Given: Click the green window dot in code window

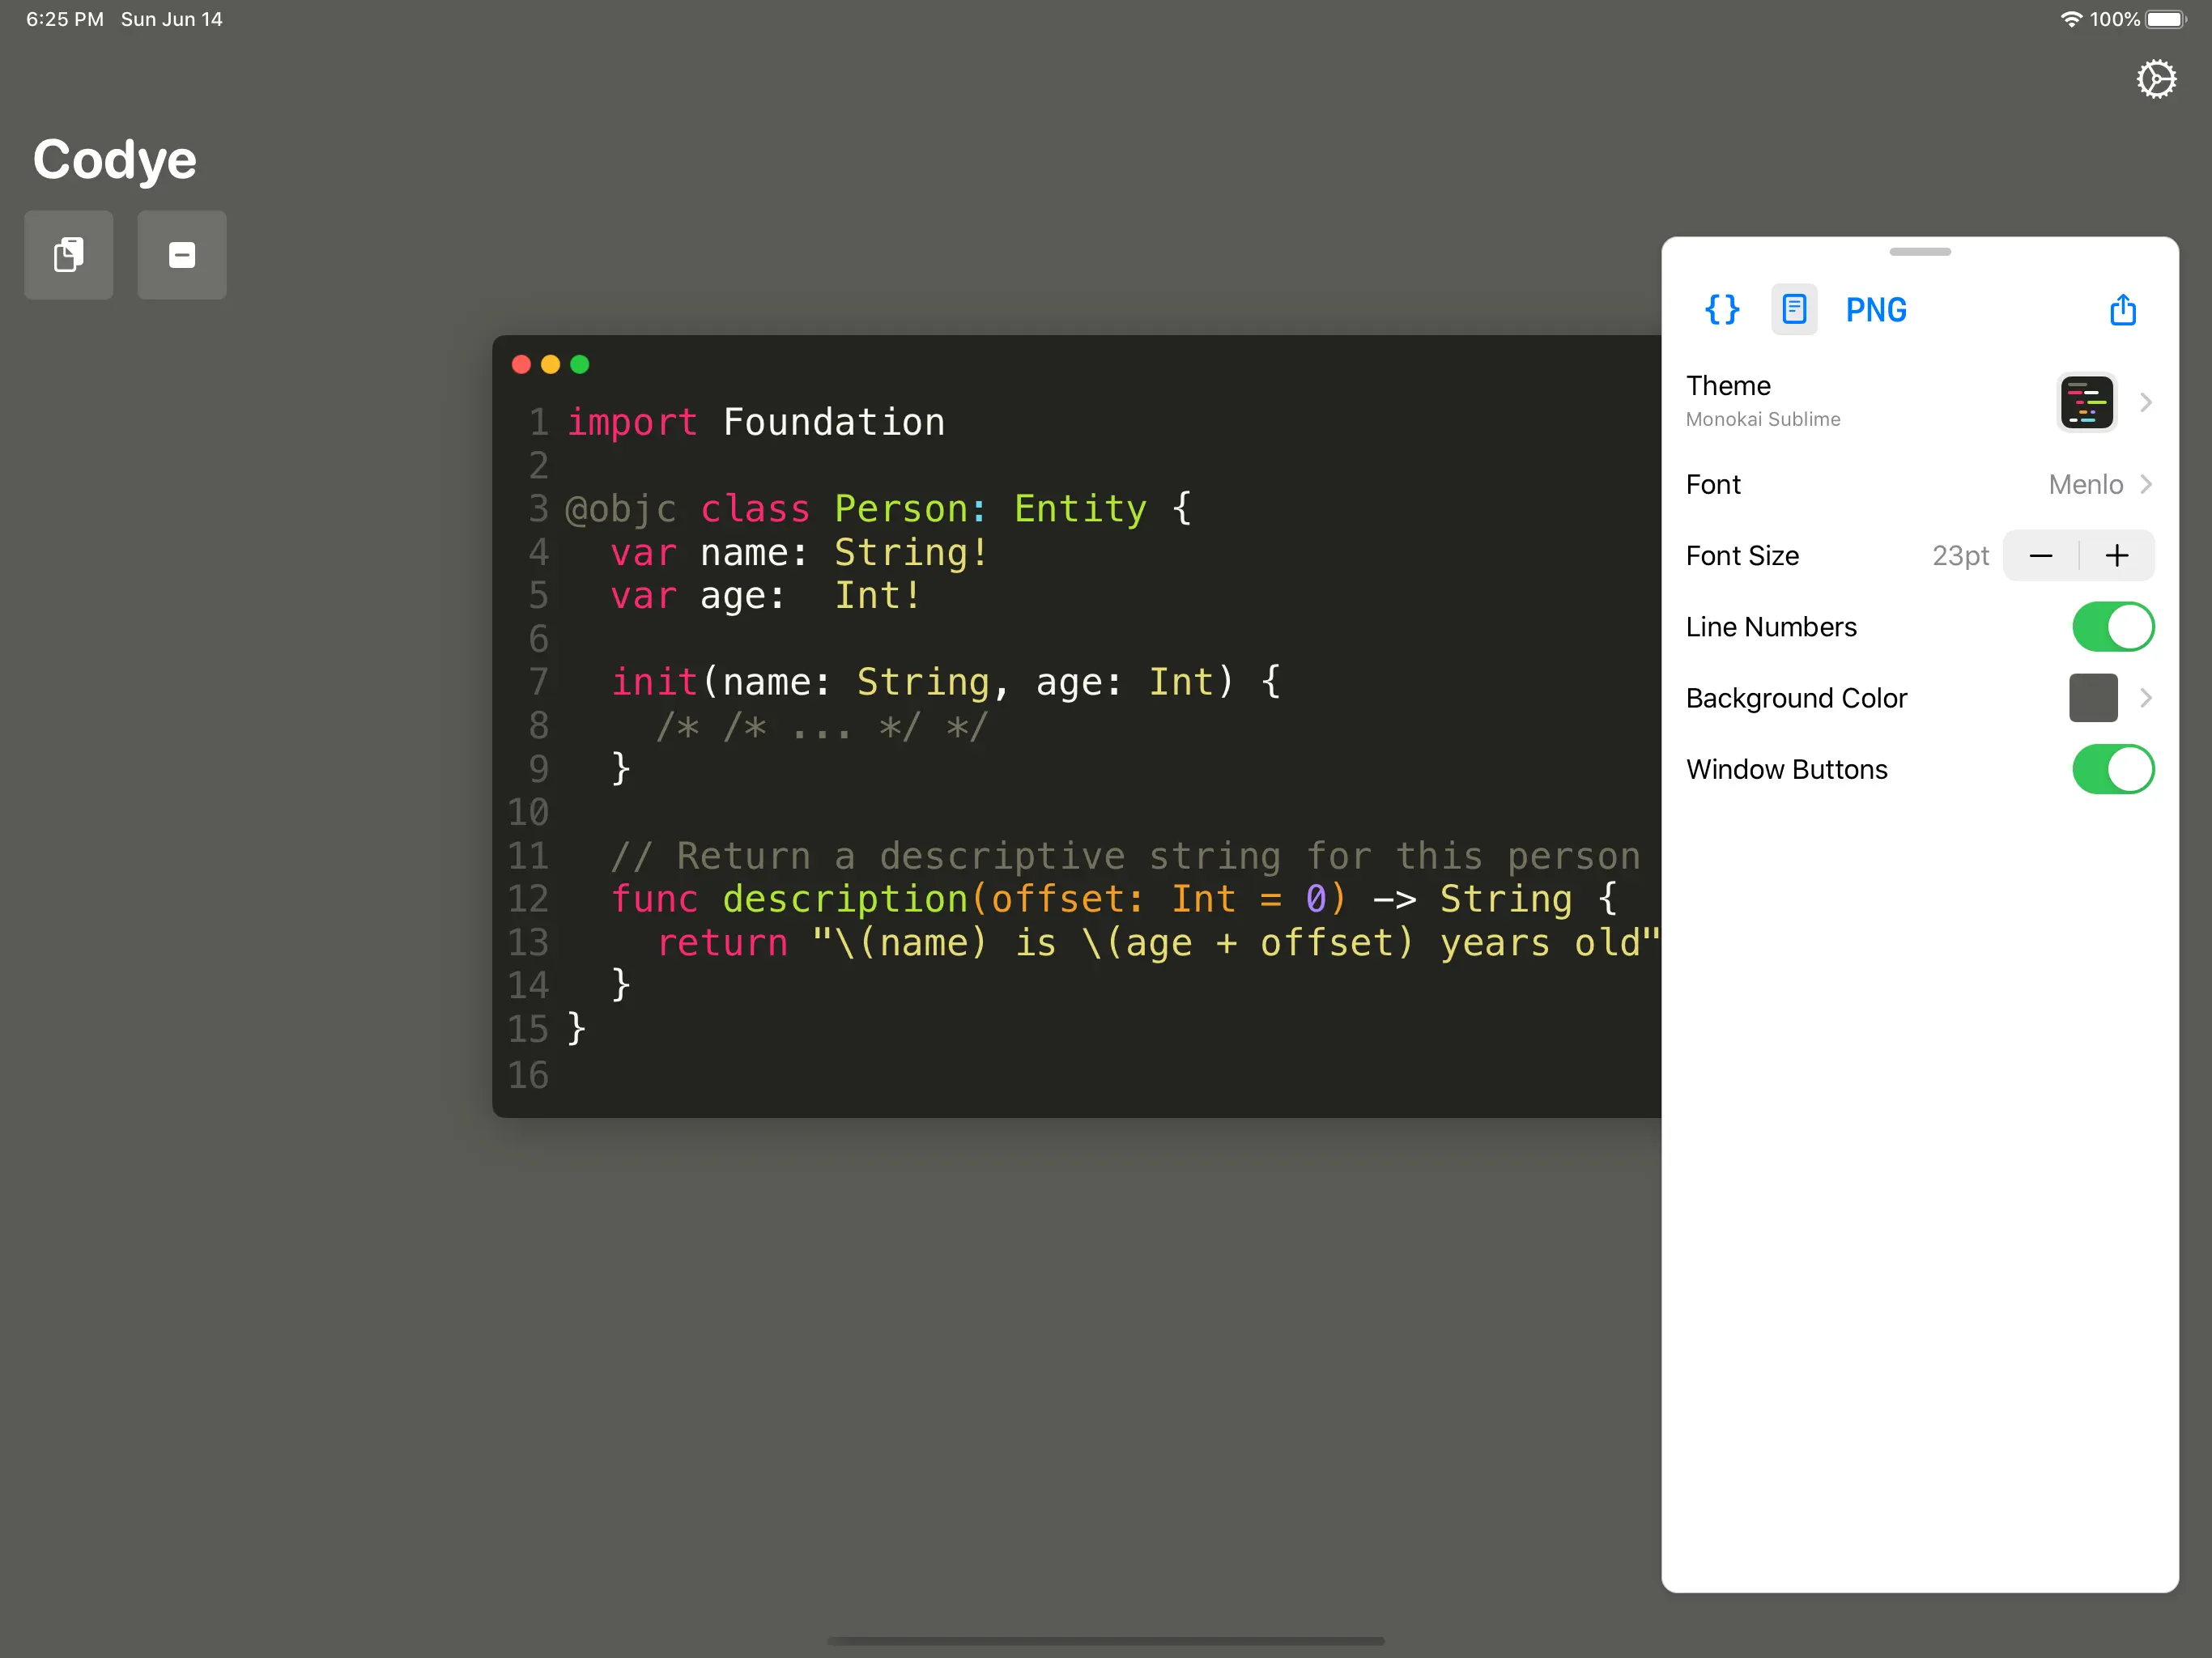Looking at the screenshot, I should [580, 365].
